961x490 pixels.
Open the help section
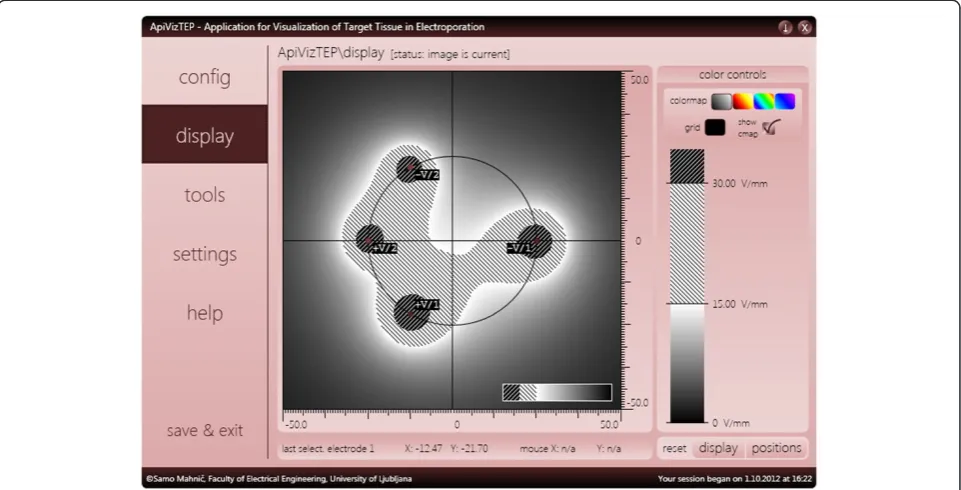205,312
